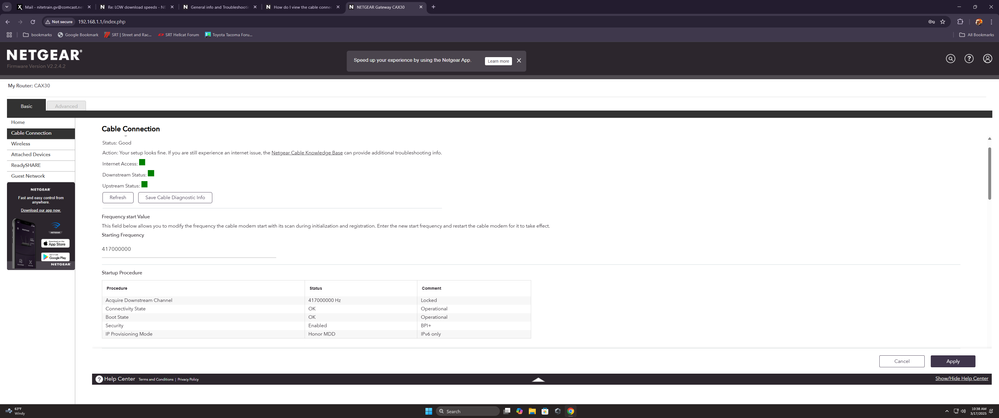Open the help question mark icon
The image size is (999, 418).
(x=969, y=59)
